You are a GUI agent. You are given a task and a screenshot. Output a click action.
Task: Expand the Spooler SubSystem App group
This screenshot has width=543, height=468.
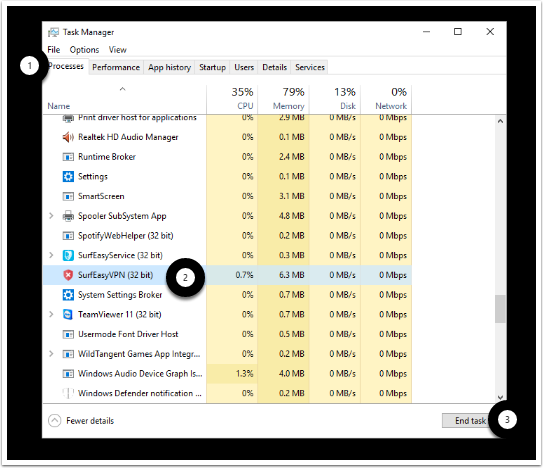pos(51,216)
